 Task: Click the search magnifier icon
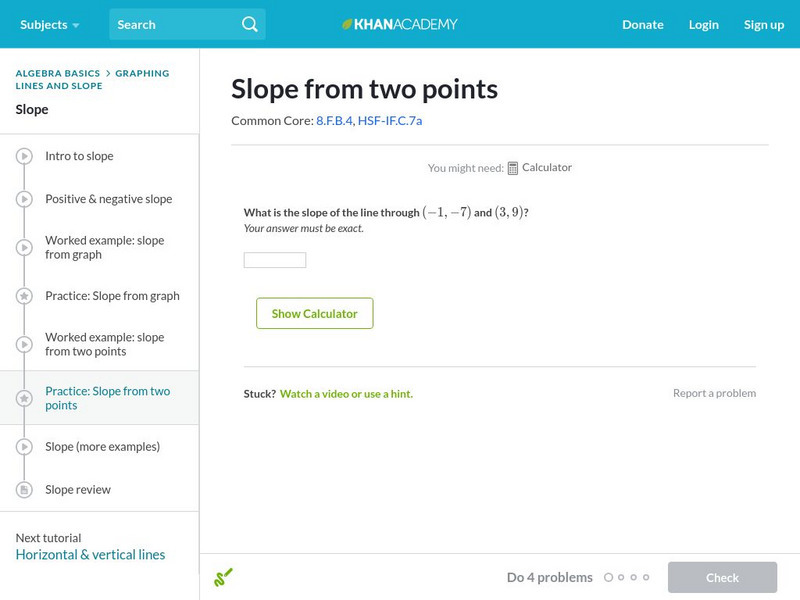250,24
